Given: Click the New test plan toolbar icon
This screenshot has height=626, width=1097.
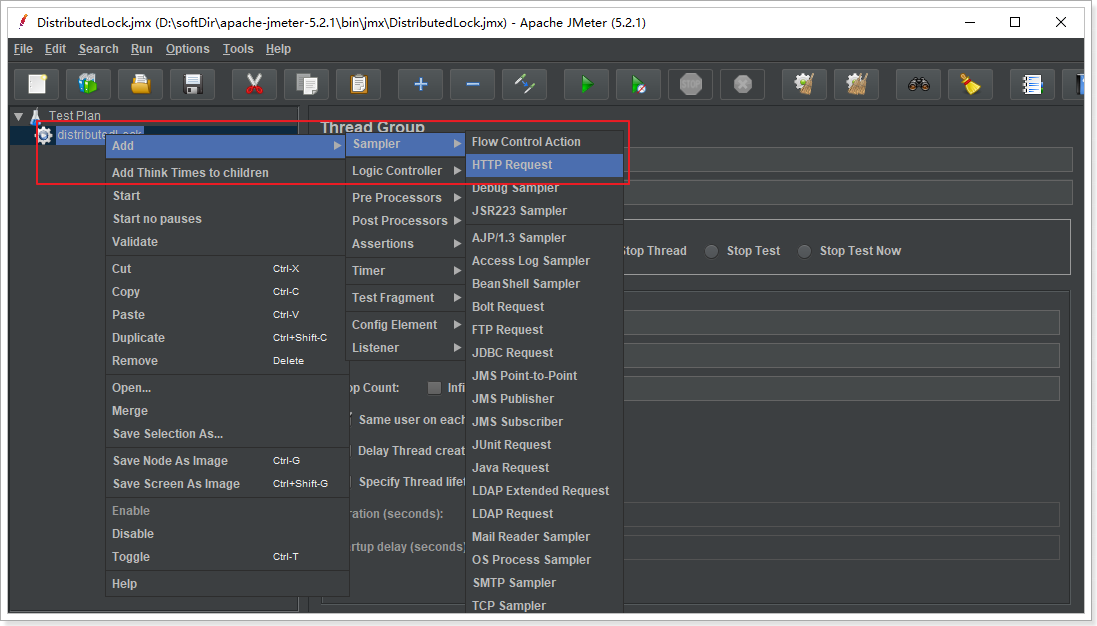Looking at the screenshot, I should (x=37, y=85).
